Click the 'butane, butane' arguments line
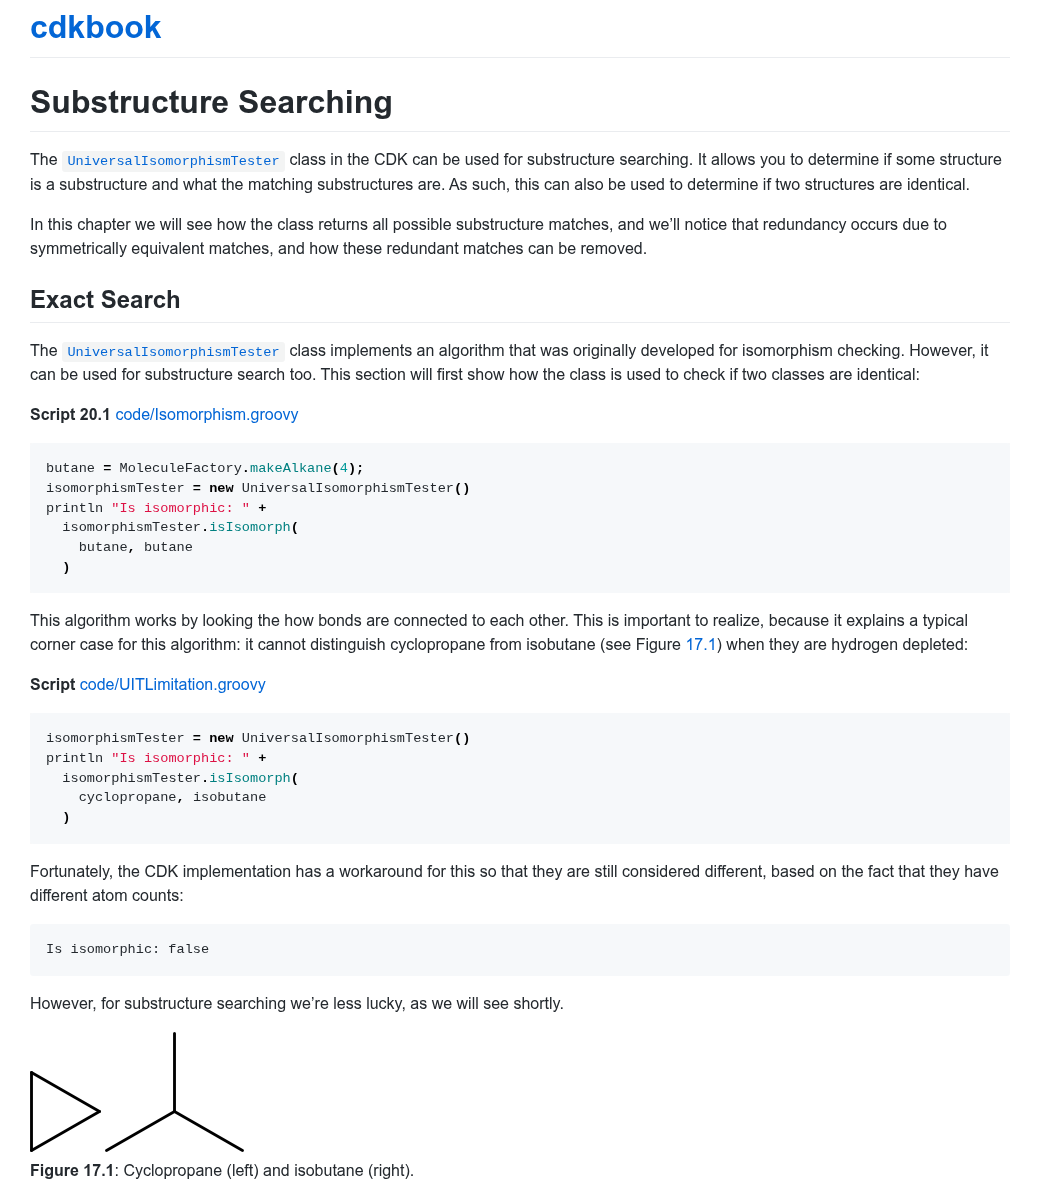1051x1198 pixels. tap(135, 547)
